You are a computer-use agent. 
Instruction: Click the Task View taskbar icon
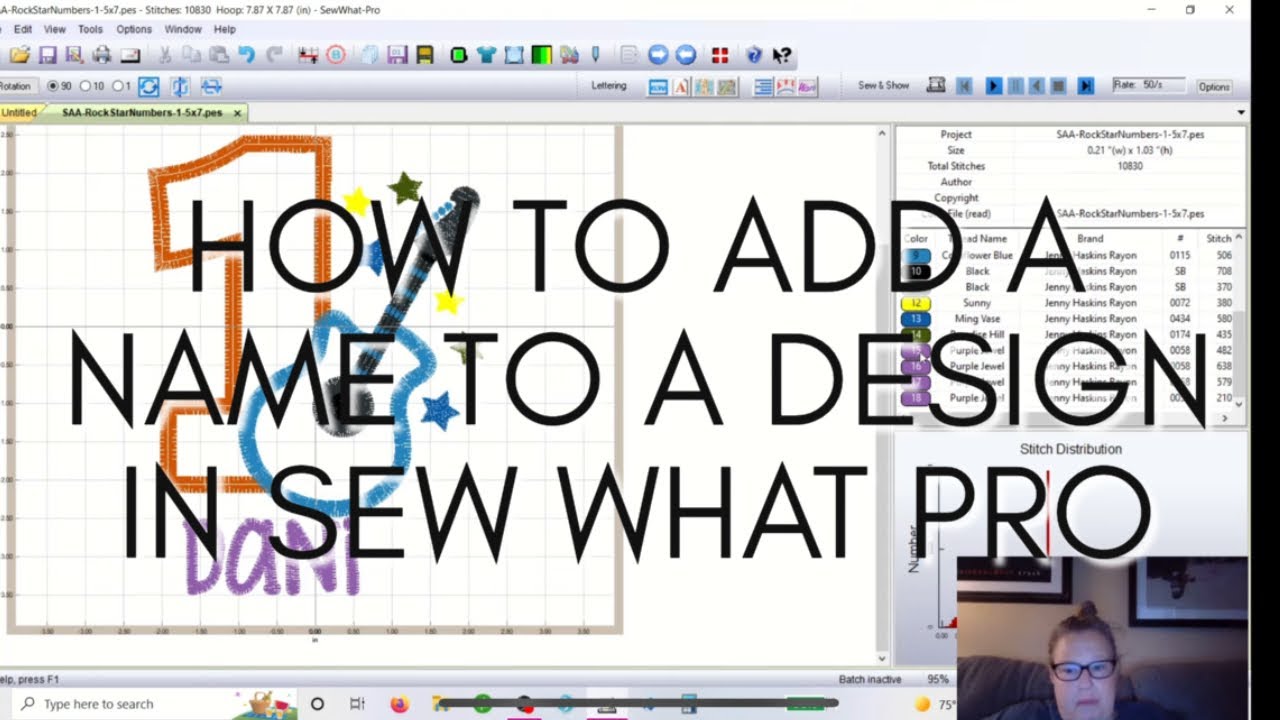tap(357, 704)
